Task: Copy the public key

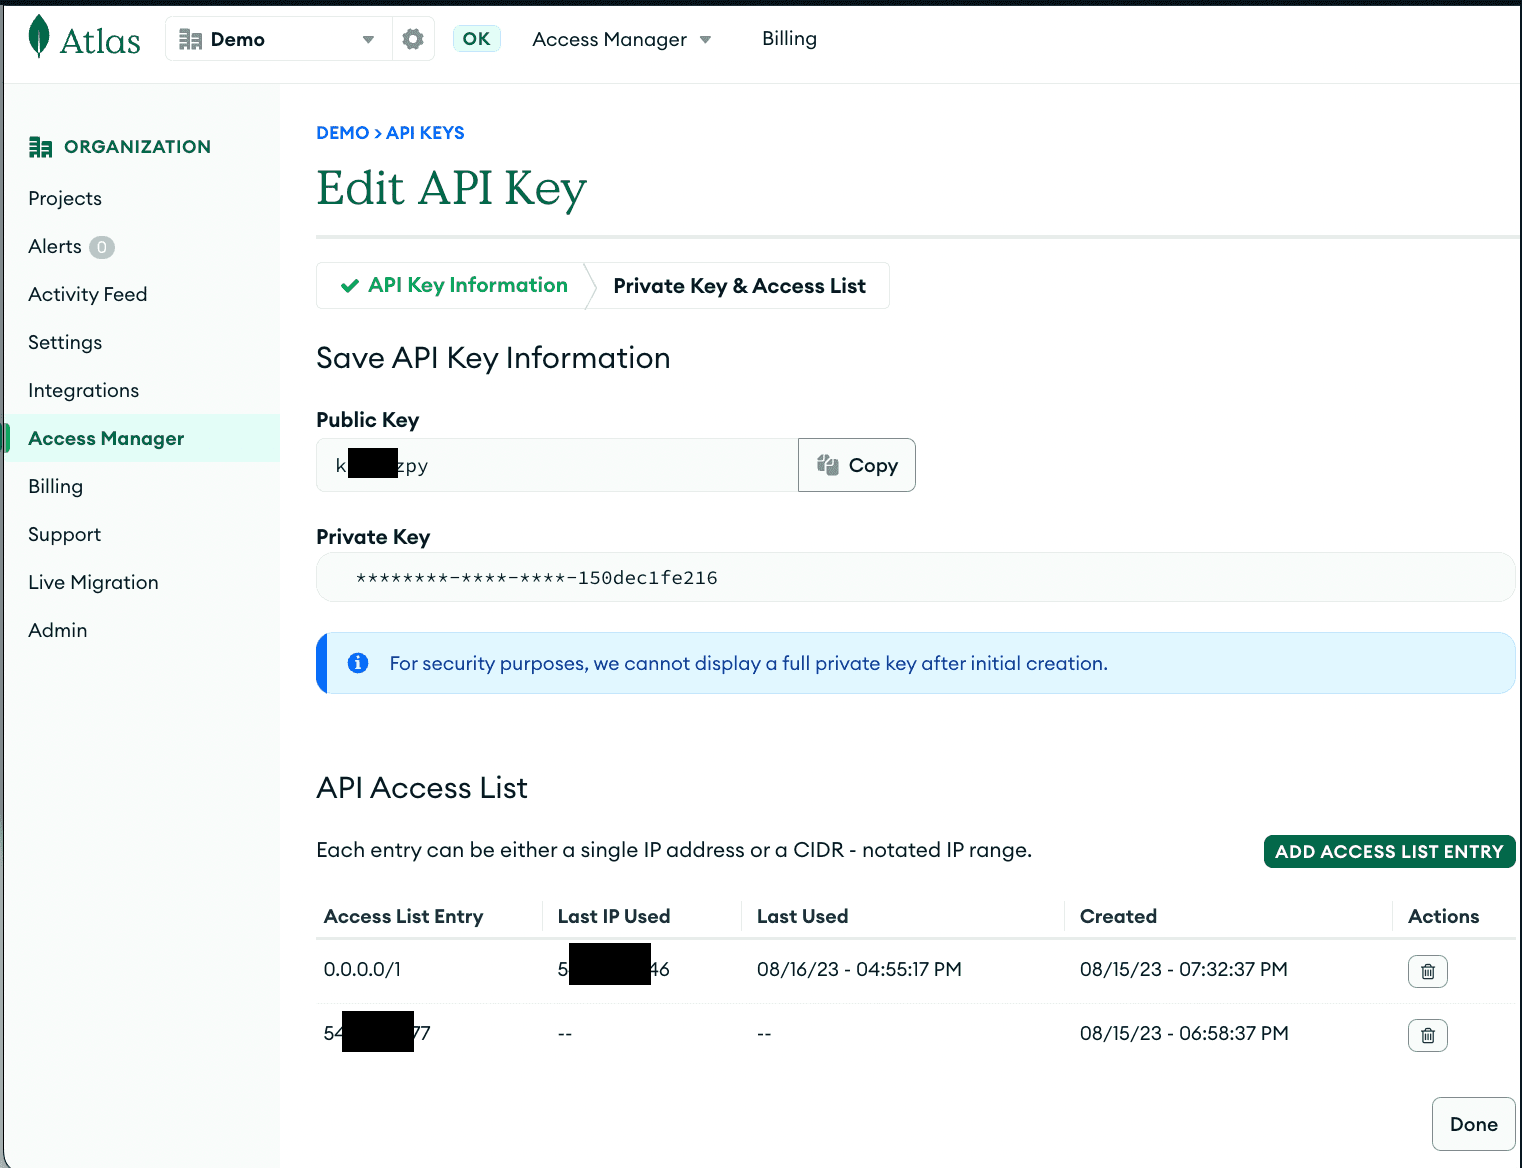Action: coord(857,465)
